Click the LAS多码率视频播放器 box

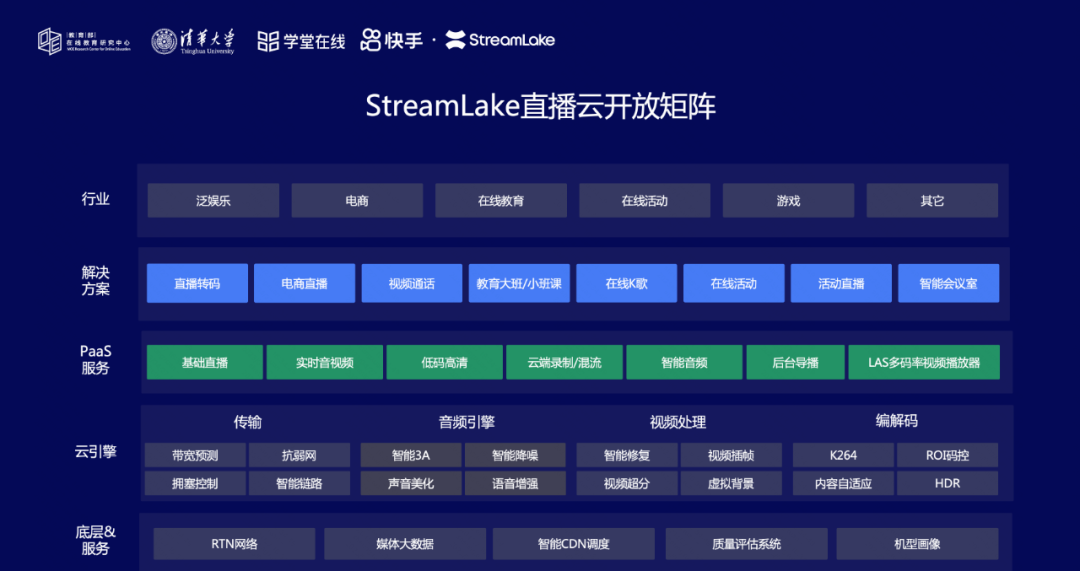tap(924, 362)
